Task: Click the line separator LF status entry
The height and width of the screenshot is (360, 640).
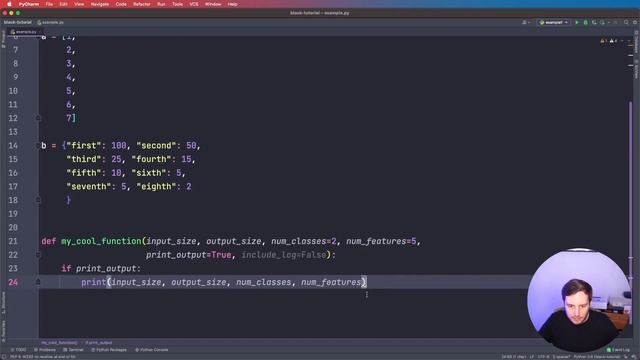Action: tap(532, 357)
